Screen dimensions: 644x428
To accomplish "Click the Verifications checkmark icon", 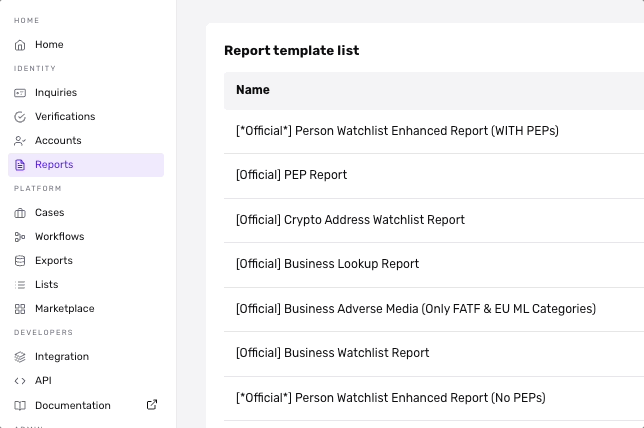I will pyautogui.click(x=21, y=117).
